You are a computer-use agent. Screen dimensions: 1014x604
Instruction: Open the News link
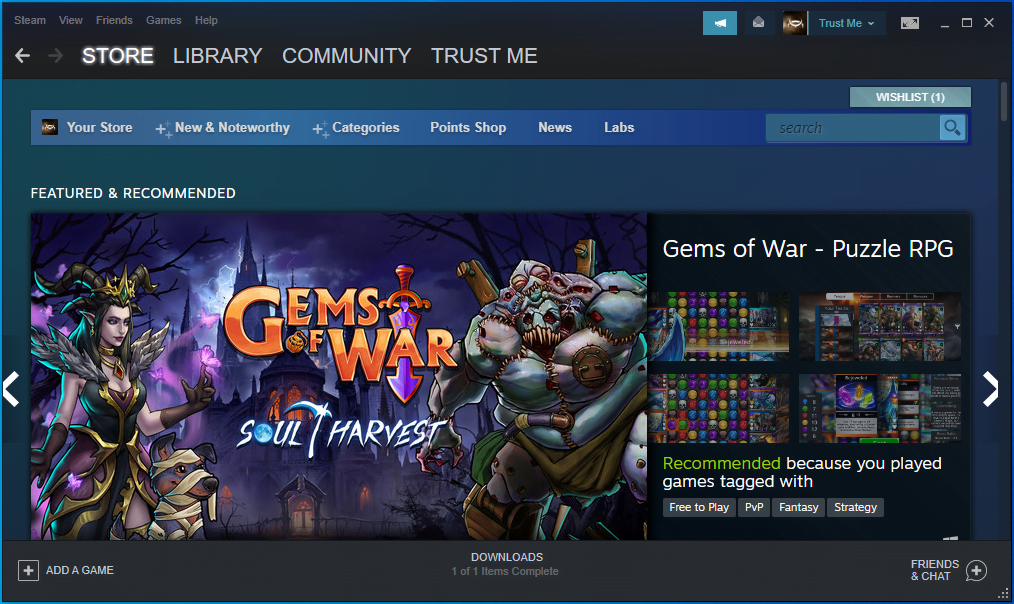[555, 127]
